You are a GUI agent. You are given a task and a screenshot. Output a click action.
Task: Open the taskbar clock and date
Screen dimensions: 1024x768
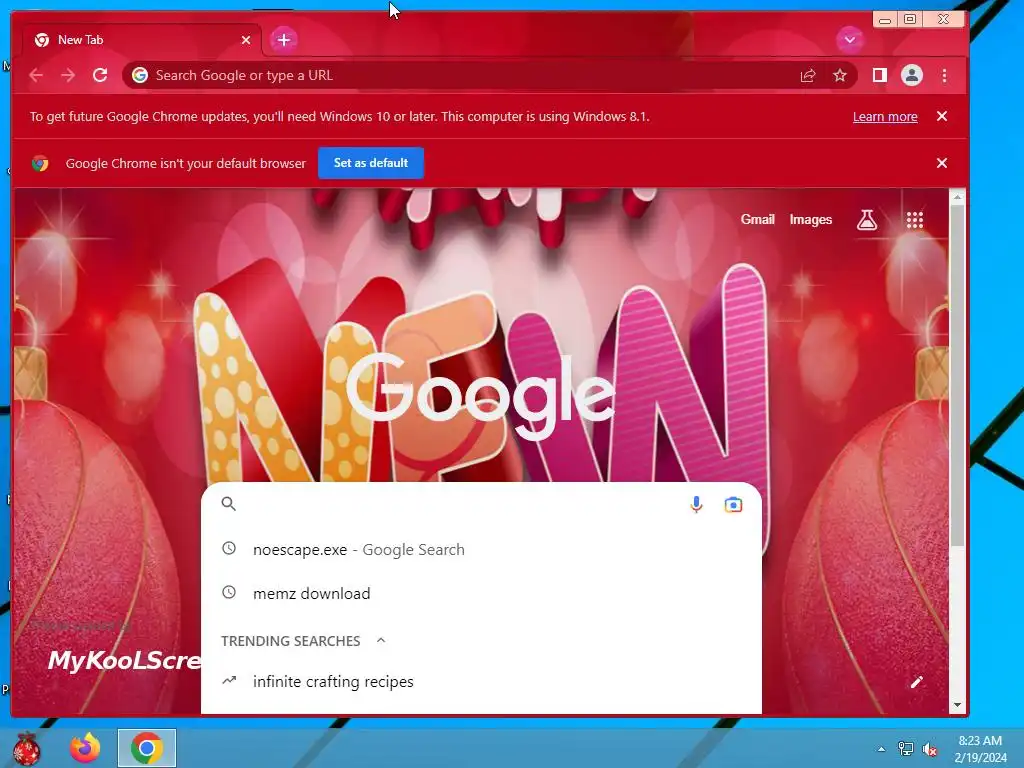(x=980, y=749)
